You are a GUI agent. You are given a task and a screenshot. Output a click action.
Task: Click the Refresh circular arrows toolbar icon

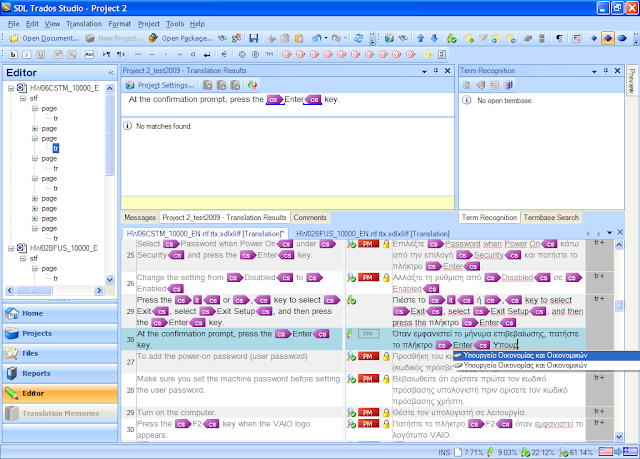(x=358, y=38)
